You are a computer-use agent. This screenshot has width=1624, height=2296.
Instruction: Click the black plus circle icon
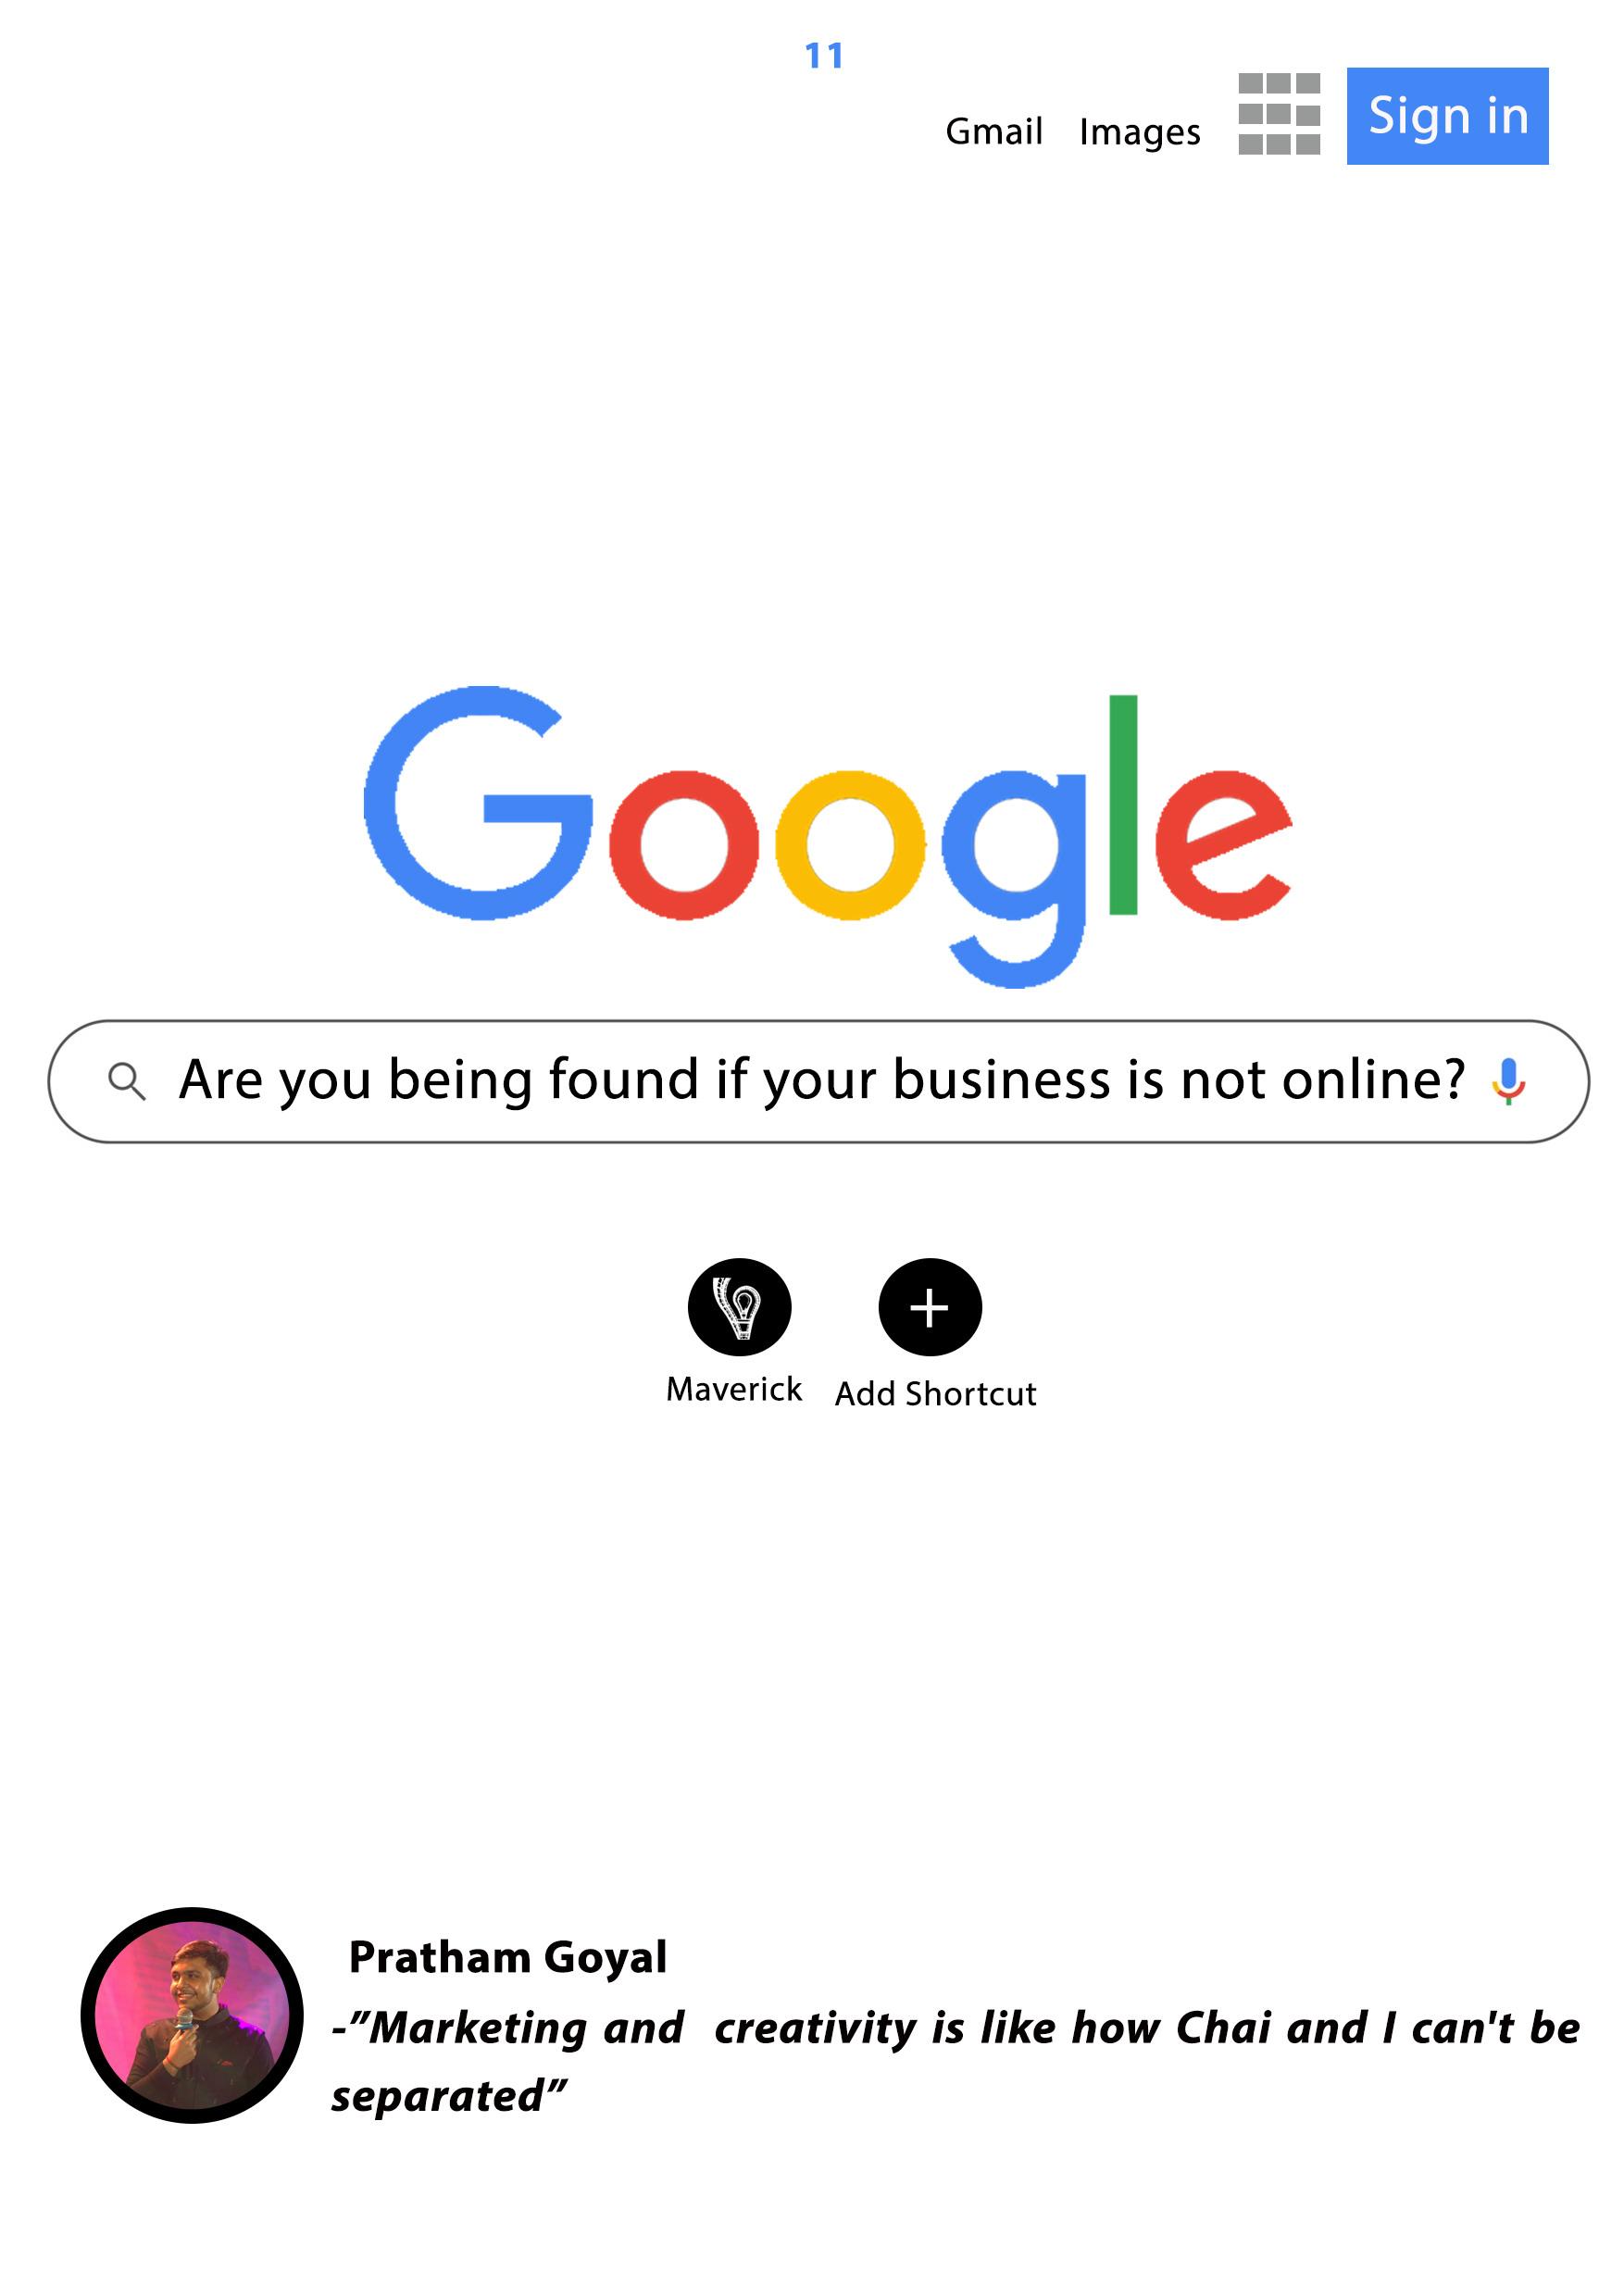coord(930,1307)
